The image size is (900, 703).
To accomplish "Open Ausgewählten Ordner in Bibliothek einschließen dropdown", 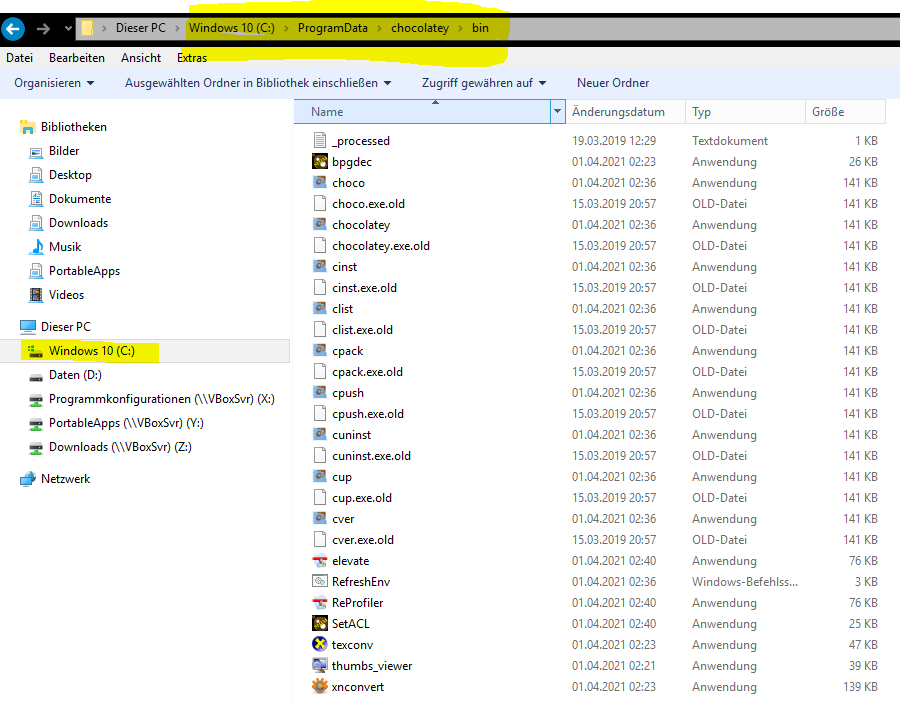I will coord(258,83).
